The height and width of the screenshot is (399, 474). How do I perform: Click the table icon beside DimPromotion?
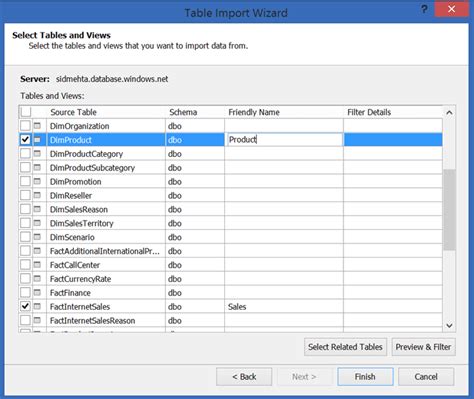(37, 181)
